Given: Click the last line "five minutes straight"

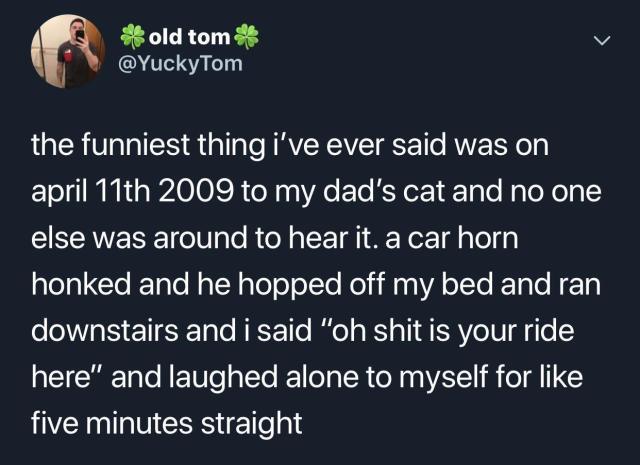Looking at the screenshot, I should (167, 423).
